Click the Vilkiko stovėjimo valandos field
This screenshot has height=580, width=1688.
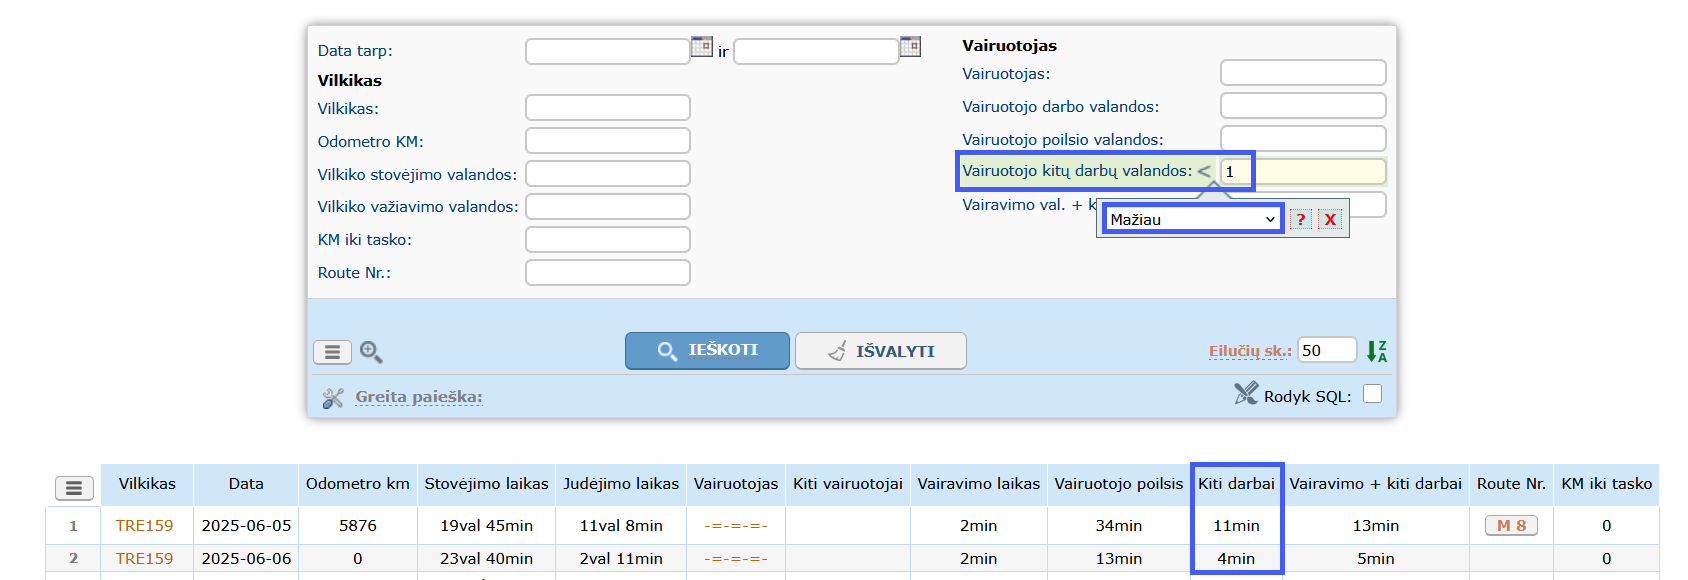(608, 174)
